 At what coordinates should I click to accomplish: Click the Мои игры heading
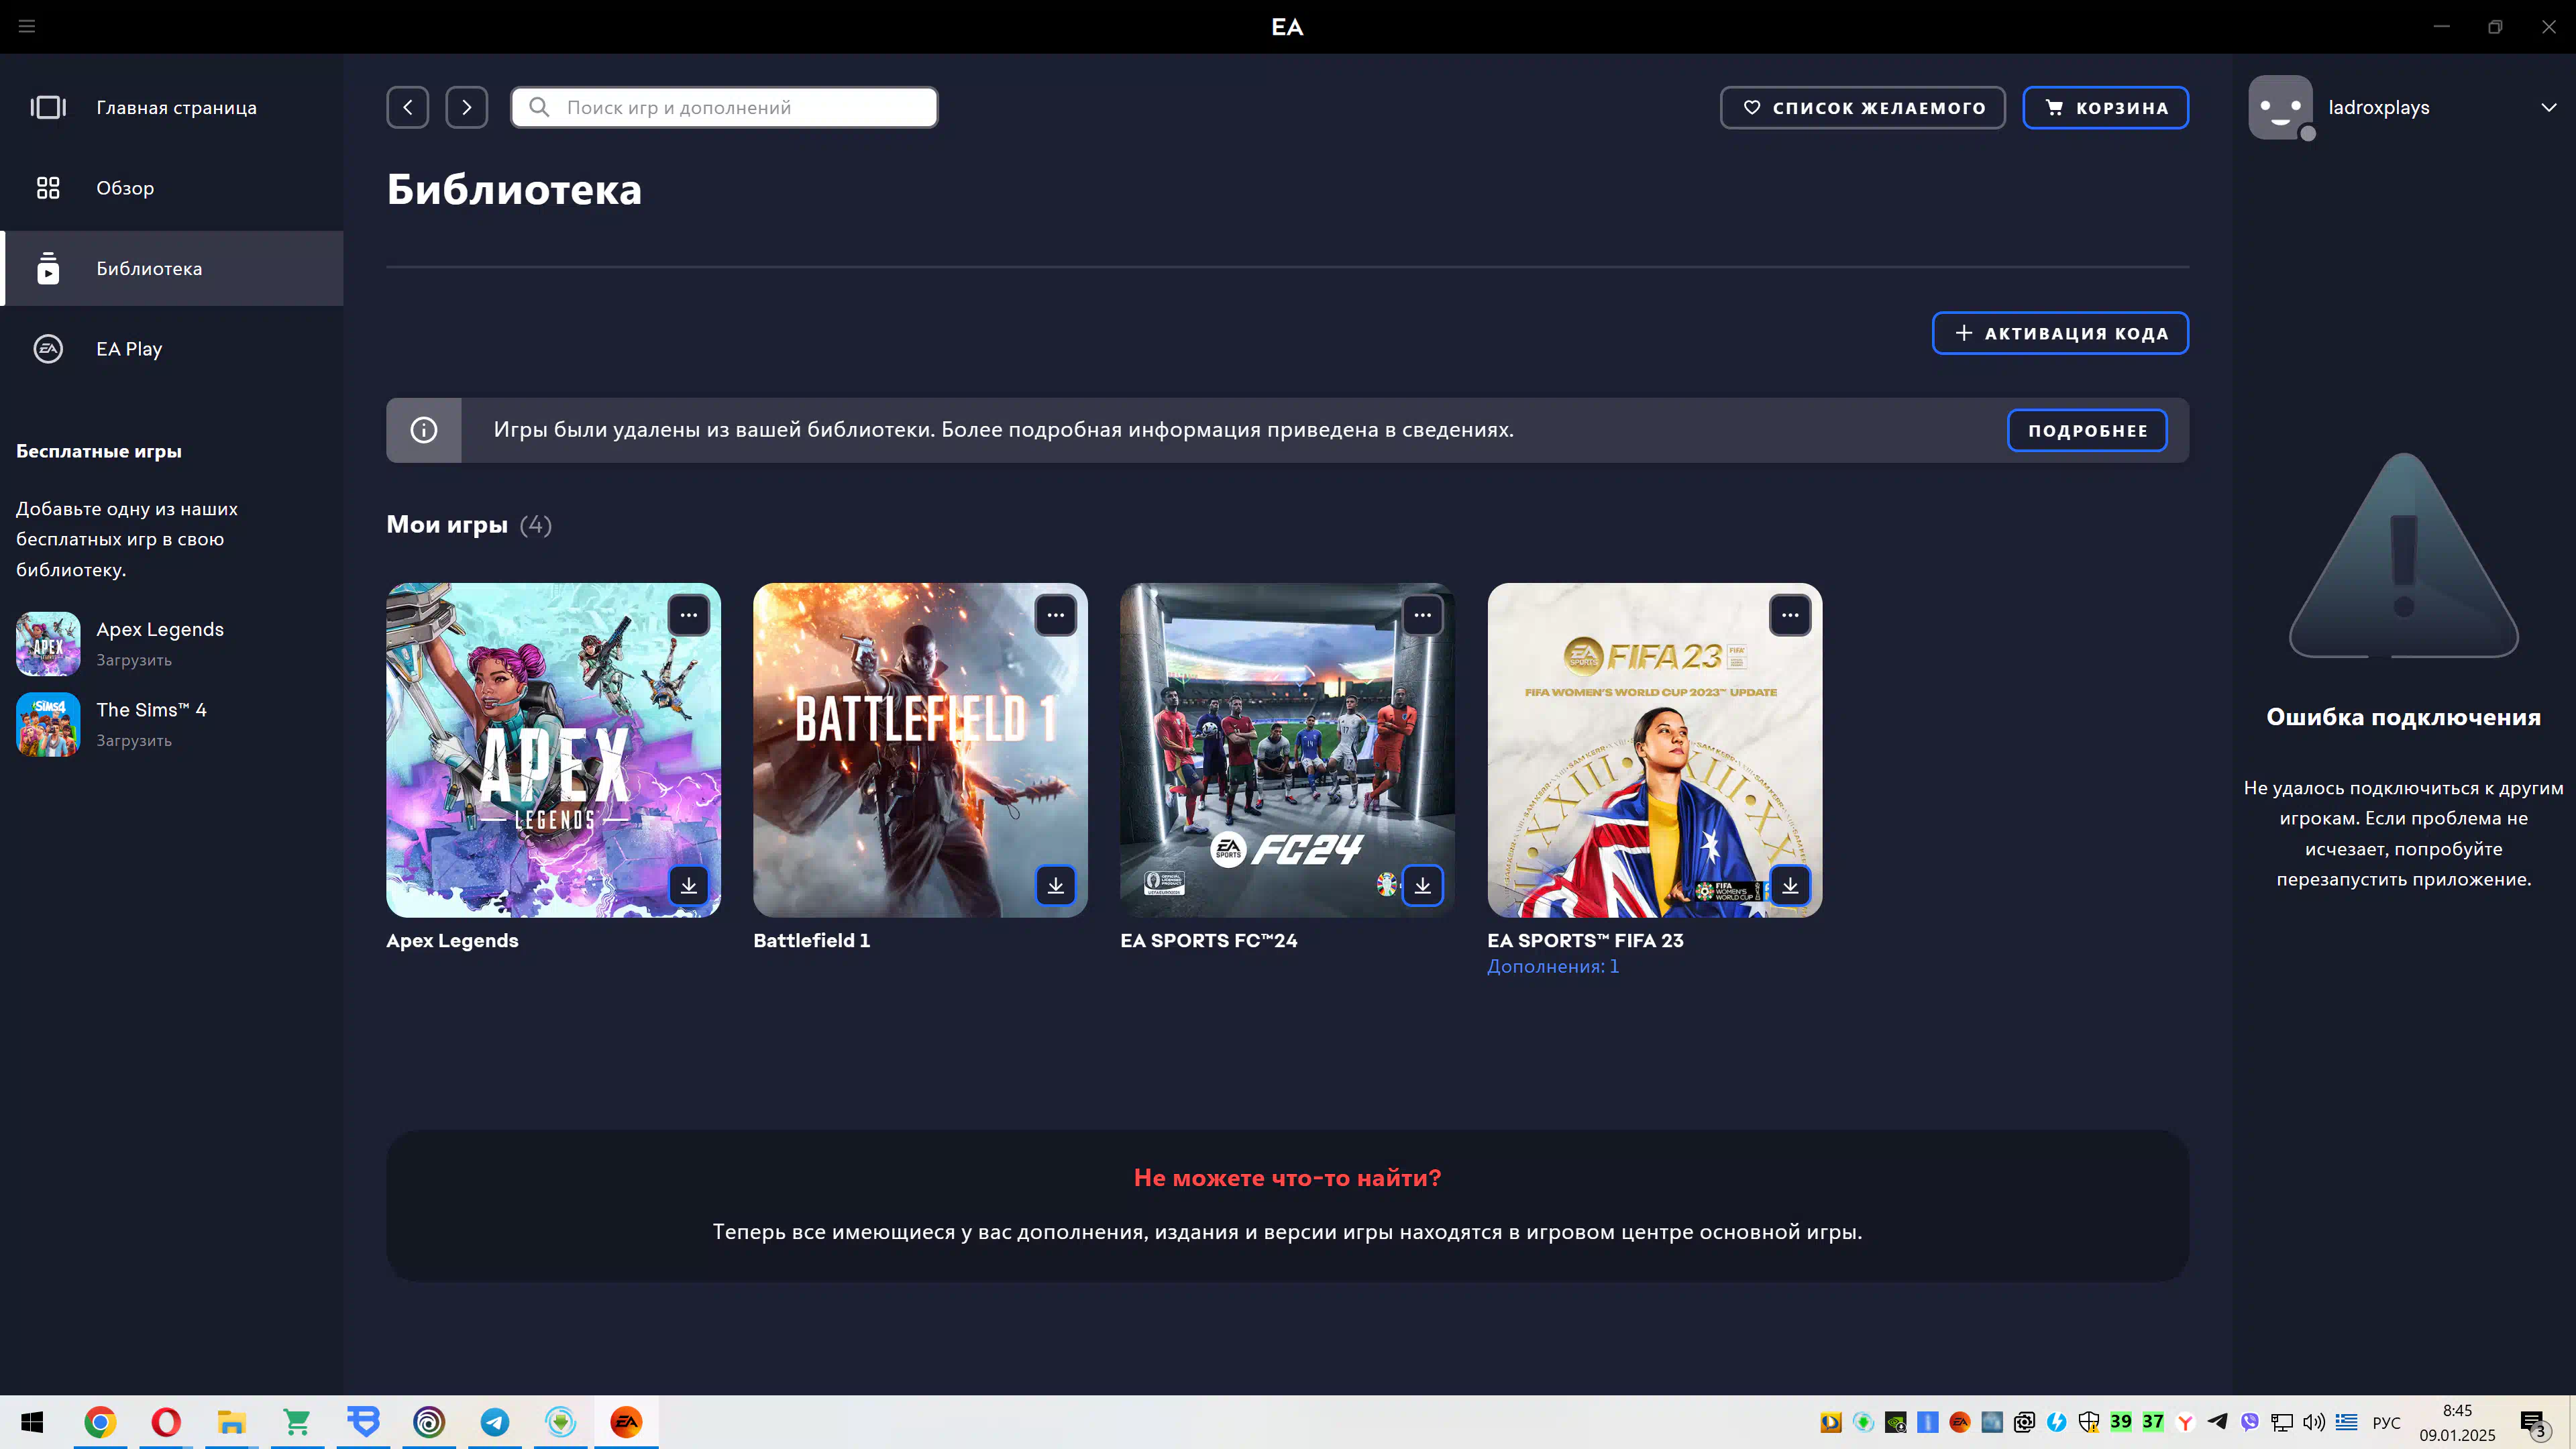(x=447, y=524)
